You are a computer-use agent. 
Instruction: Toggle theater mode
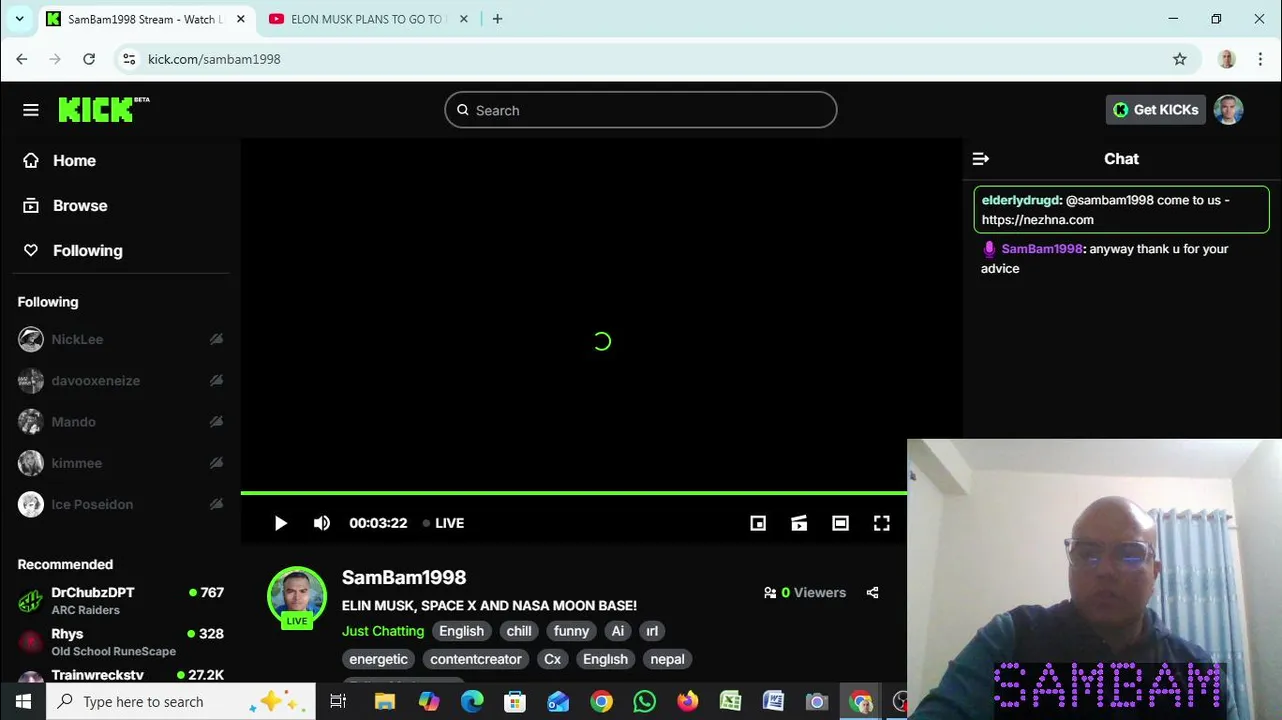(x=840, y=523)
